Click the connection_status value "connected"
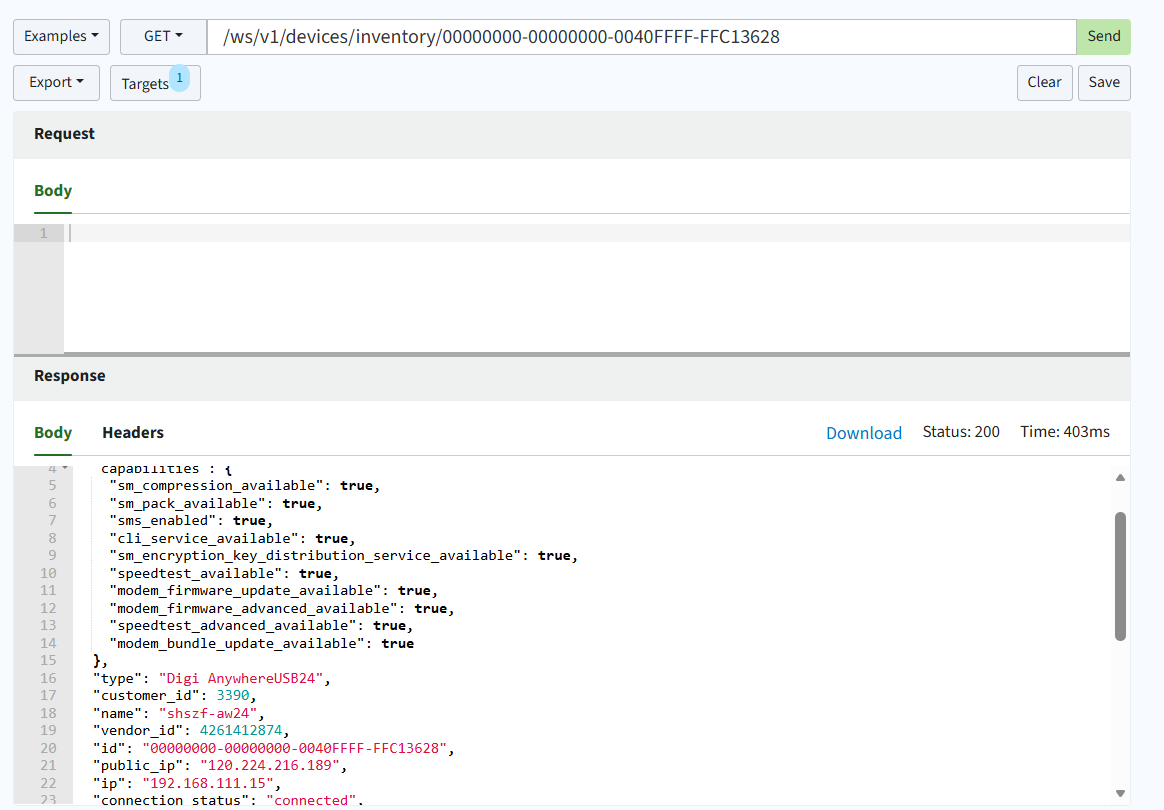 [x=311, y=800]
